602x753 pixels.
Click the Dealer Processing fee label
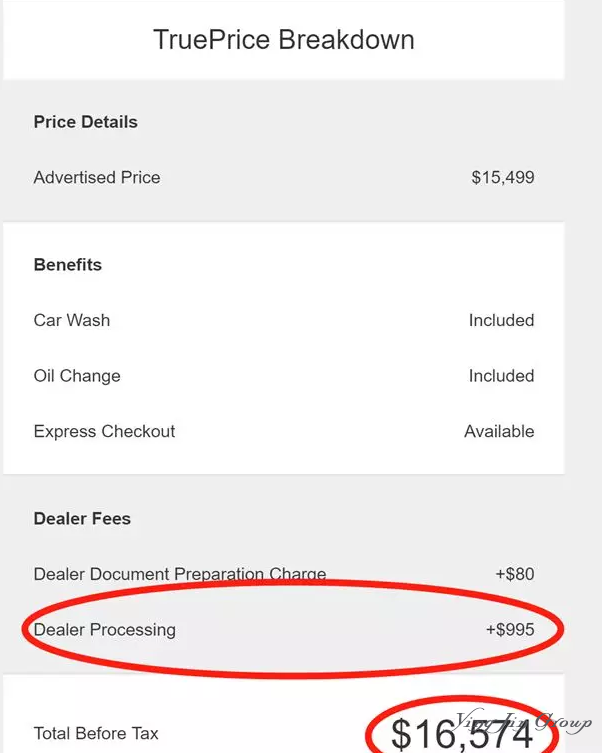pyautogui.click(x=105, y=630)
